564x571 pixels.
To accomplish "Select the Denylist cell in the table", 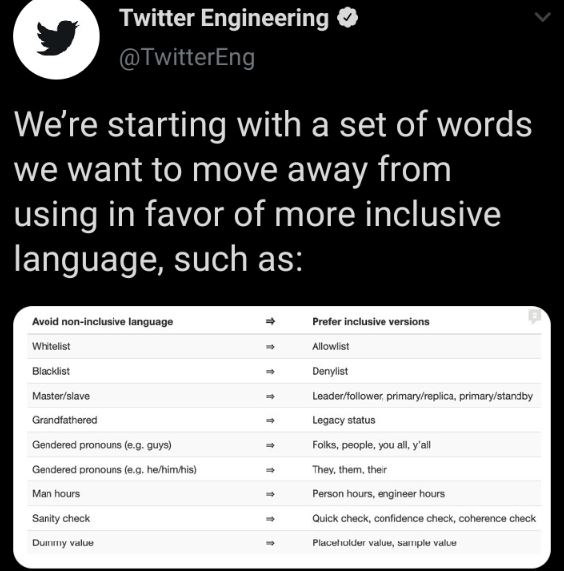I will pos(330,371).
